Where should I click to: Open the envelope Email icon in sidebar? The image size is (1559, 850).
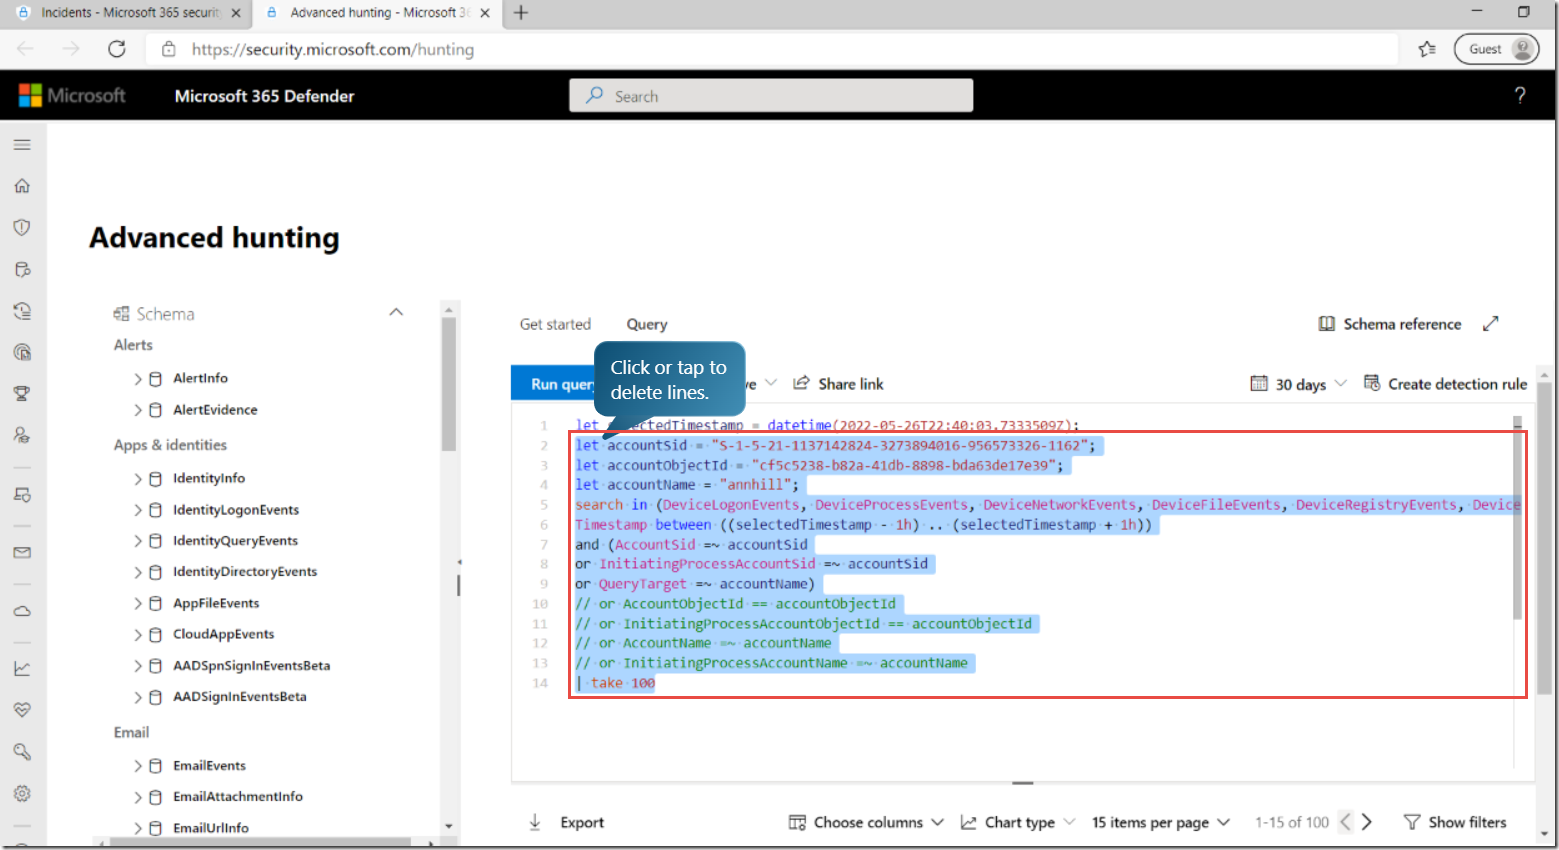[22, 552]
